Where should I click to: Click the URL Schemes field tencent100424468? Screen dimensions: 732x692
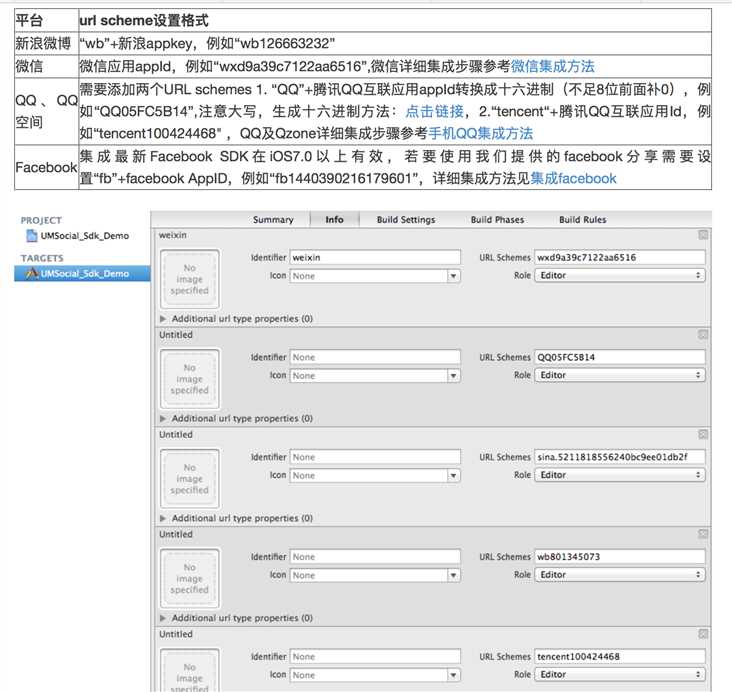[x=619, y=657]
